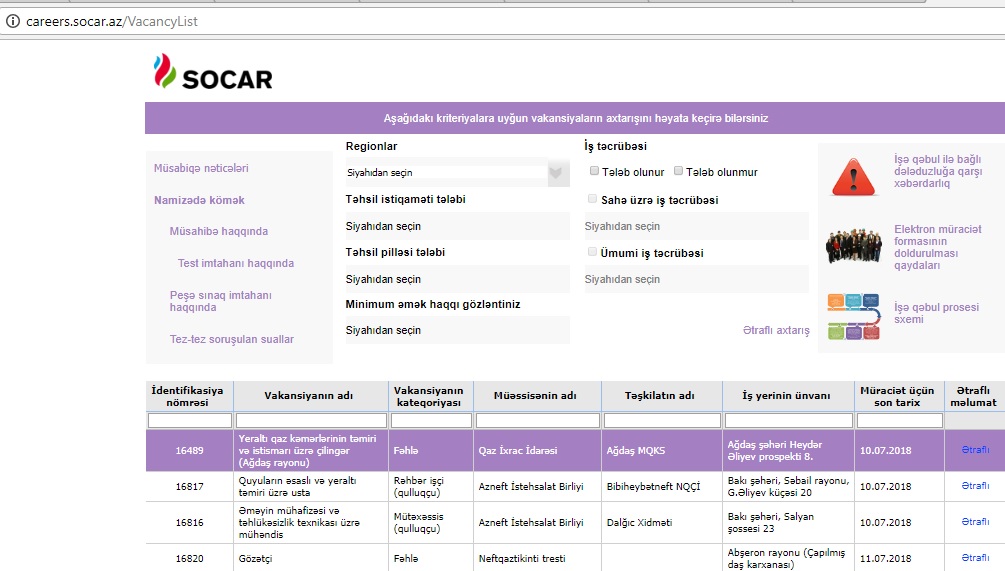Open Regionlar dropdown arrow
Image resolution: width=1005 pixels, height=571 pixels.
(556, 172)
